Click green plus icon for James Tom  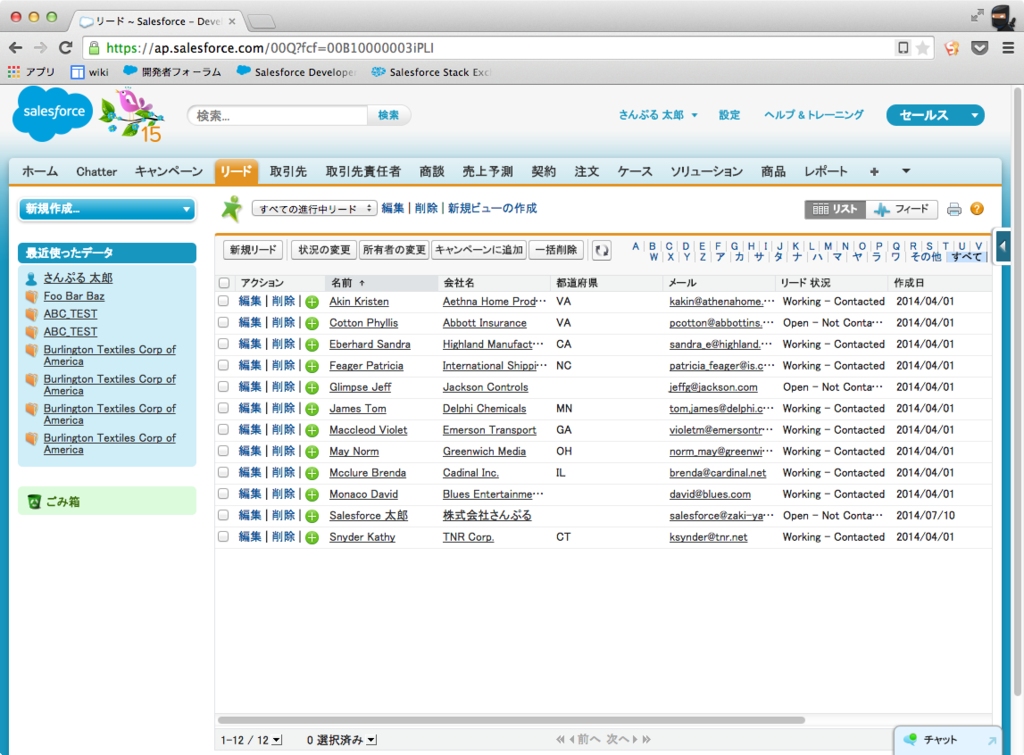pyautogui.click(x=312, y=410)
